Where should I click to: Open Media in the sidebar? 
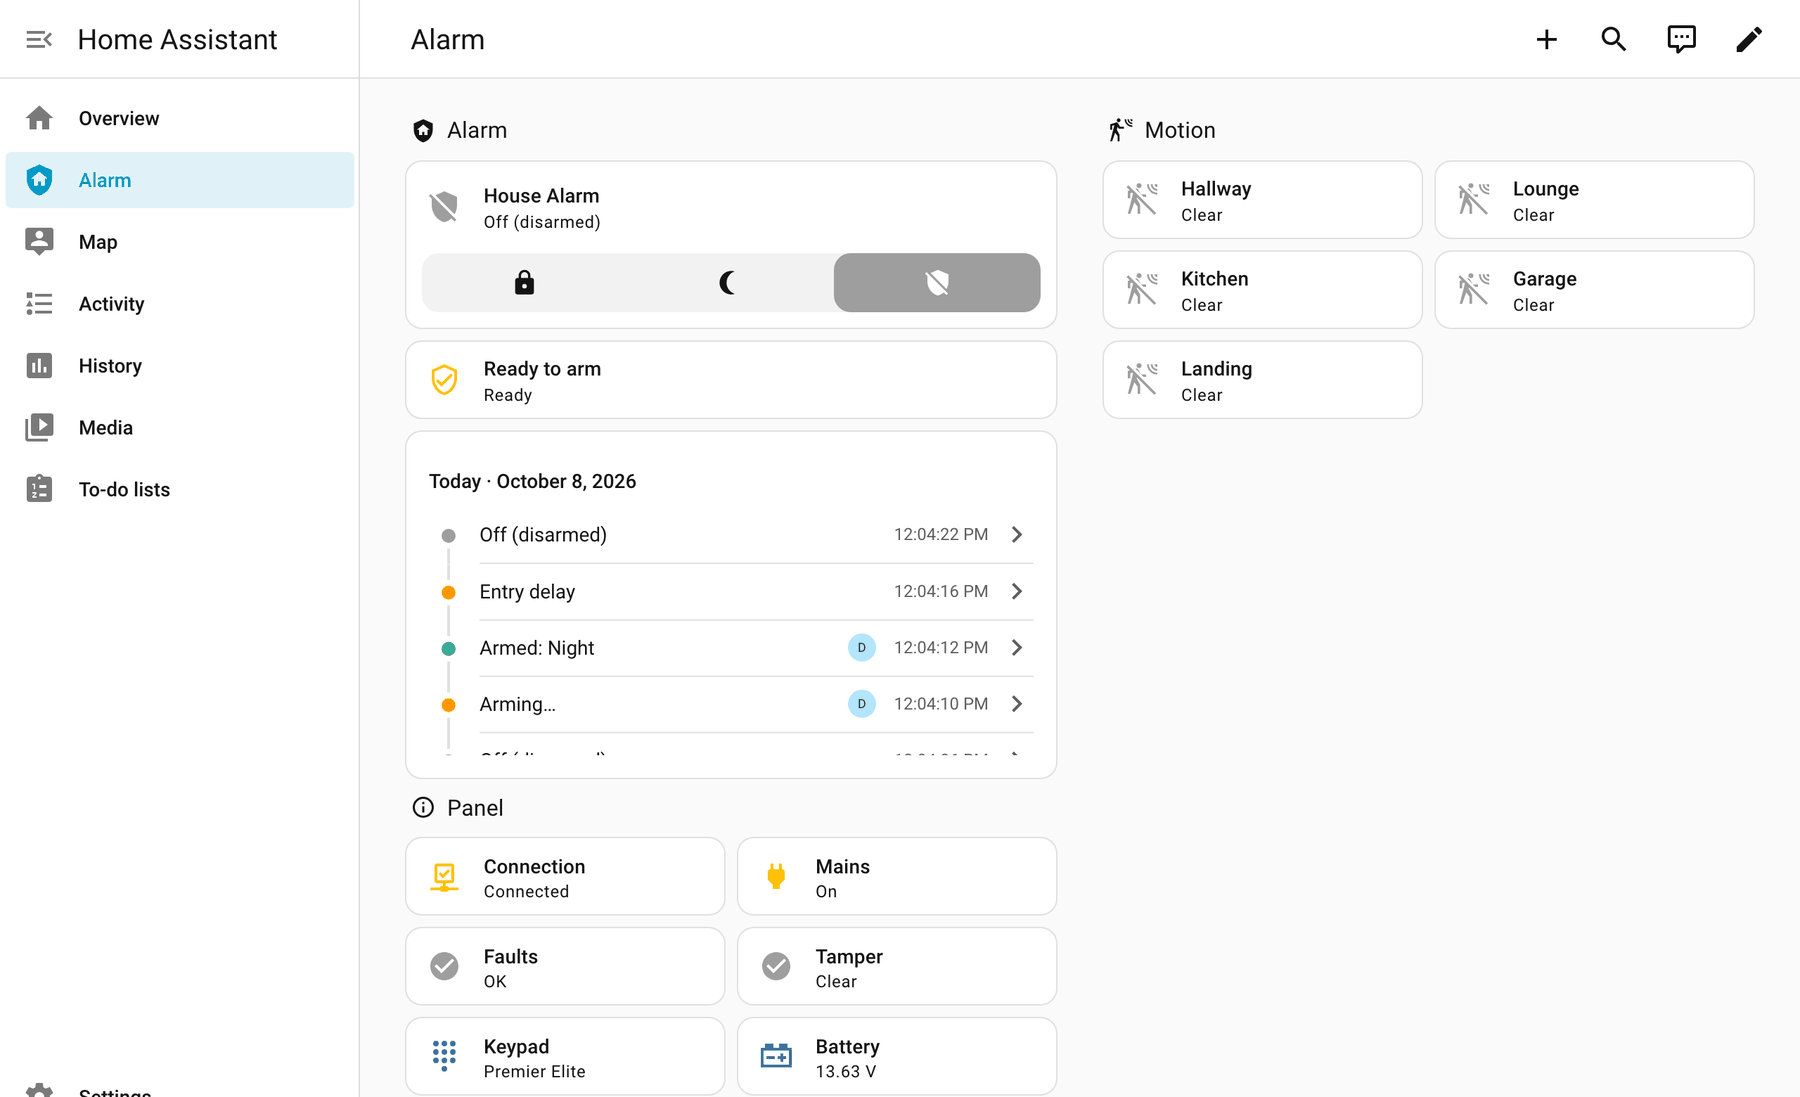pos(180,428)
